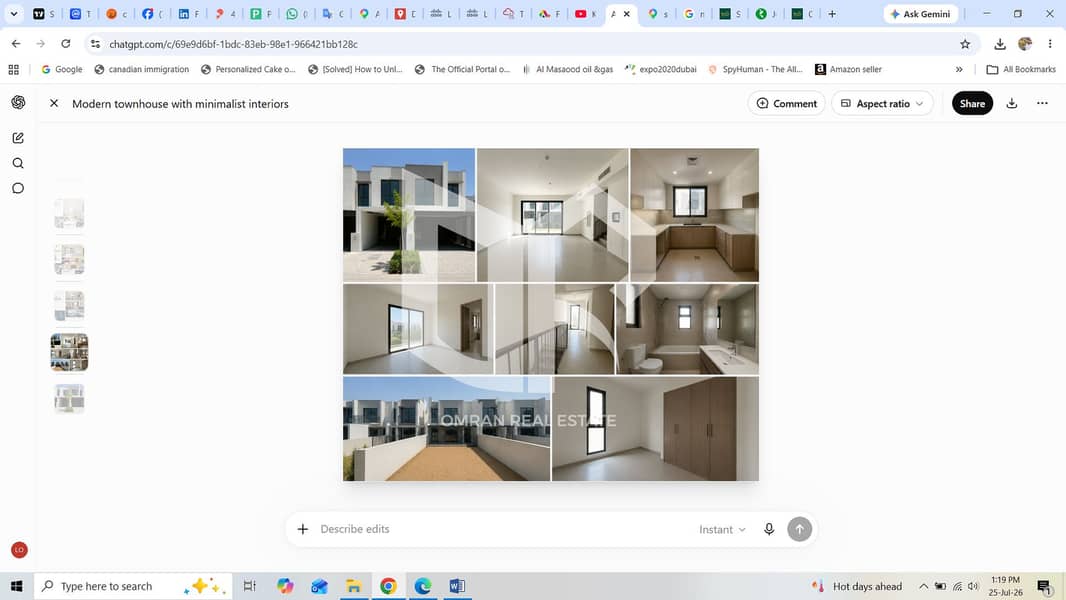Open the [Solved] How to Unl... bookmark
This screenshot has height=600, width=1066.
(356, 69)
